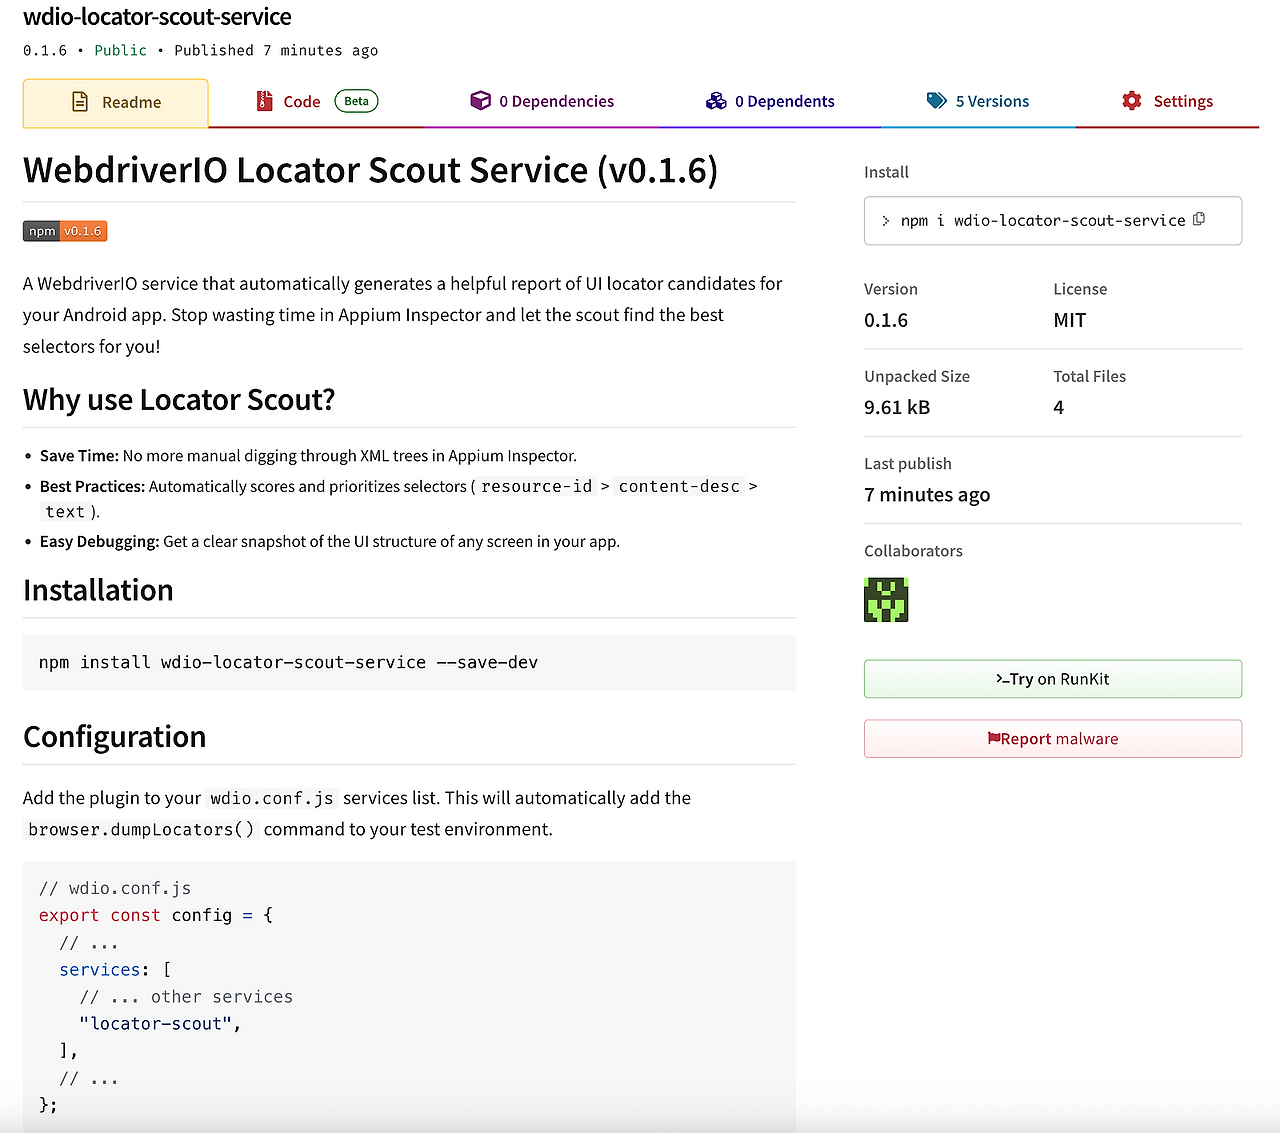The height and width of the screenshot is (1133, 1280).
Task: Click Report malware button
Action: (1053, 739)
